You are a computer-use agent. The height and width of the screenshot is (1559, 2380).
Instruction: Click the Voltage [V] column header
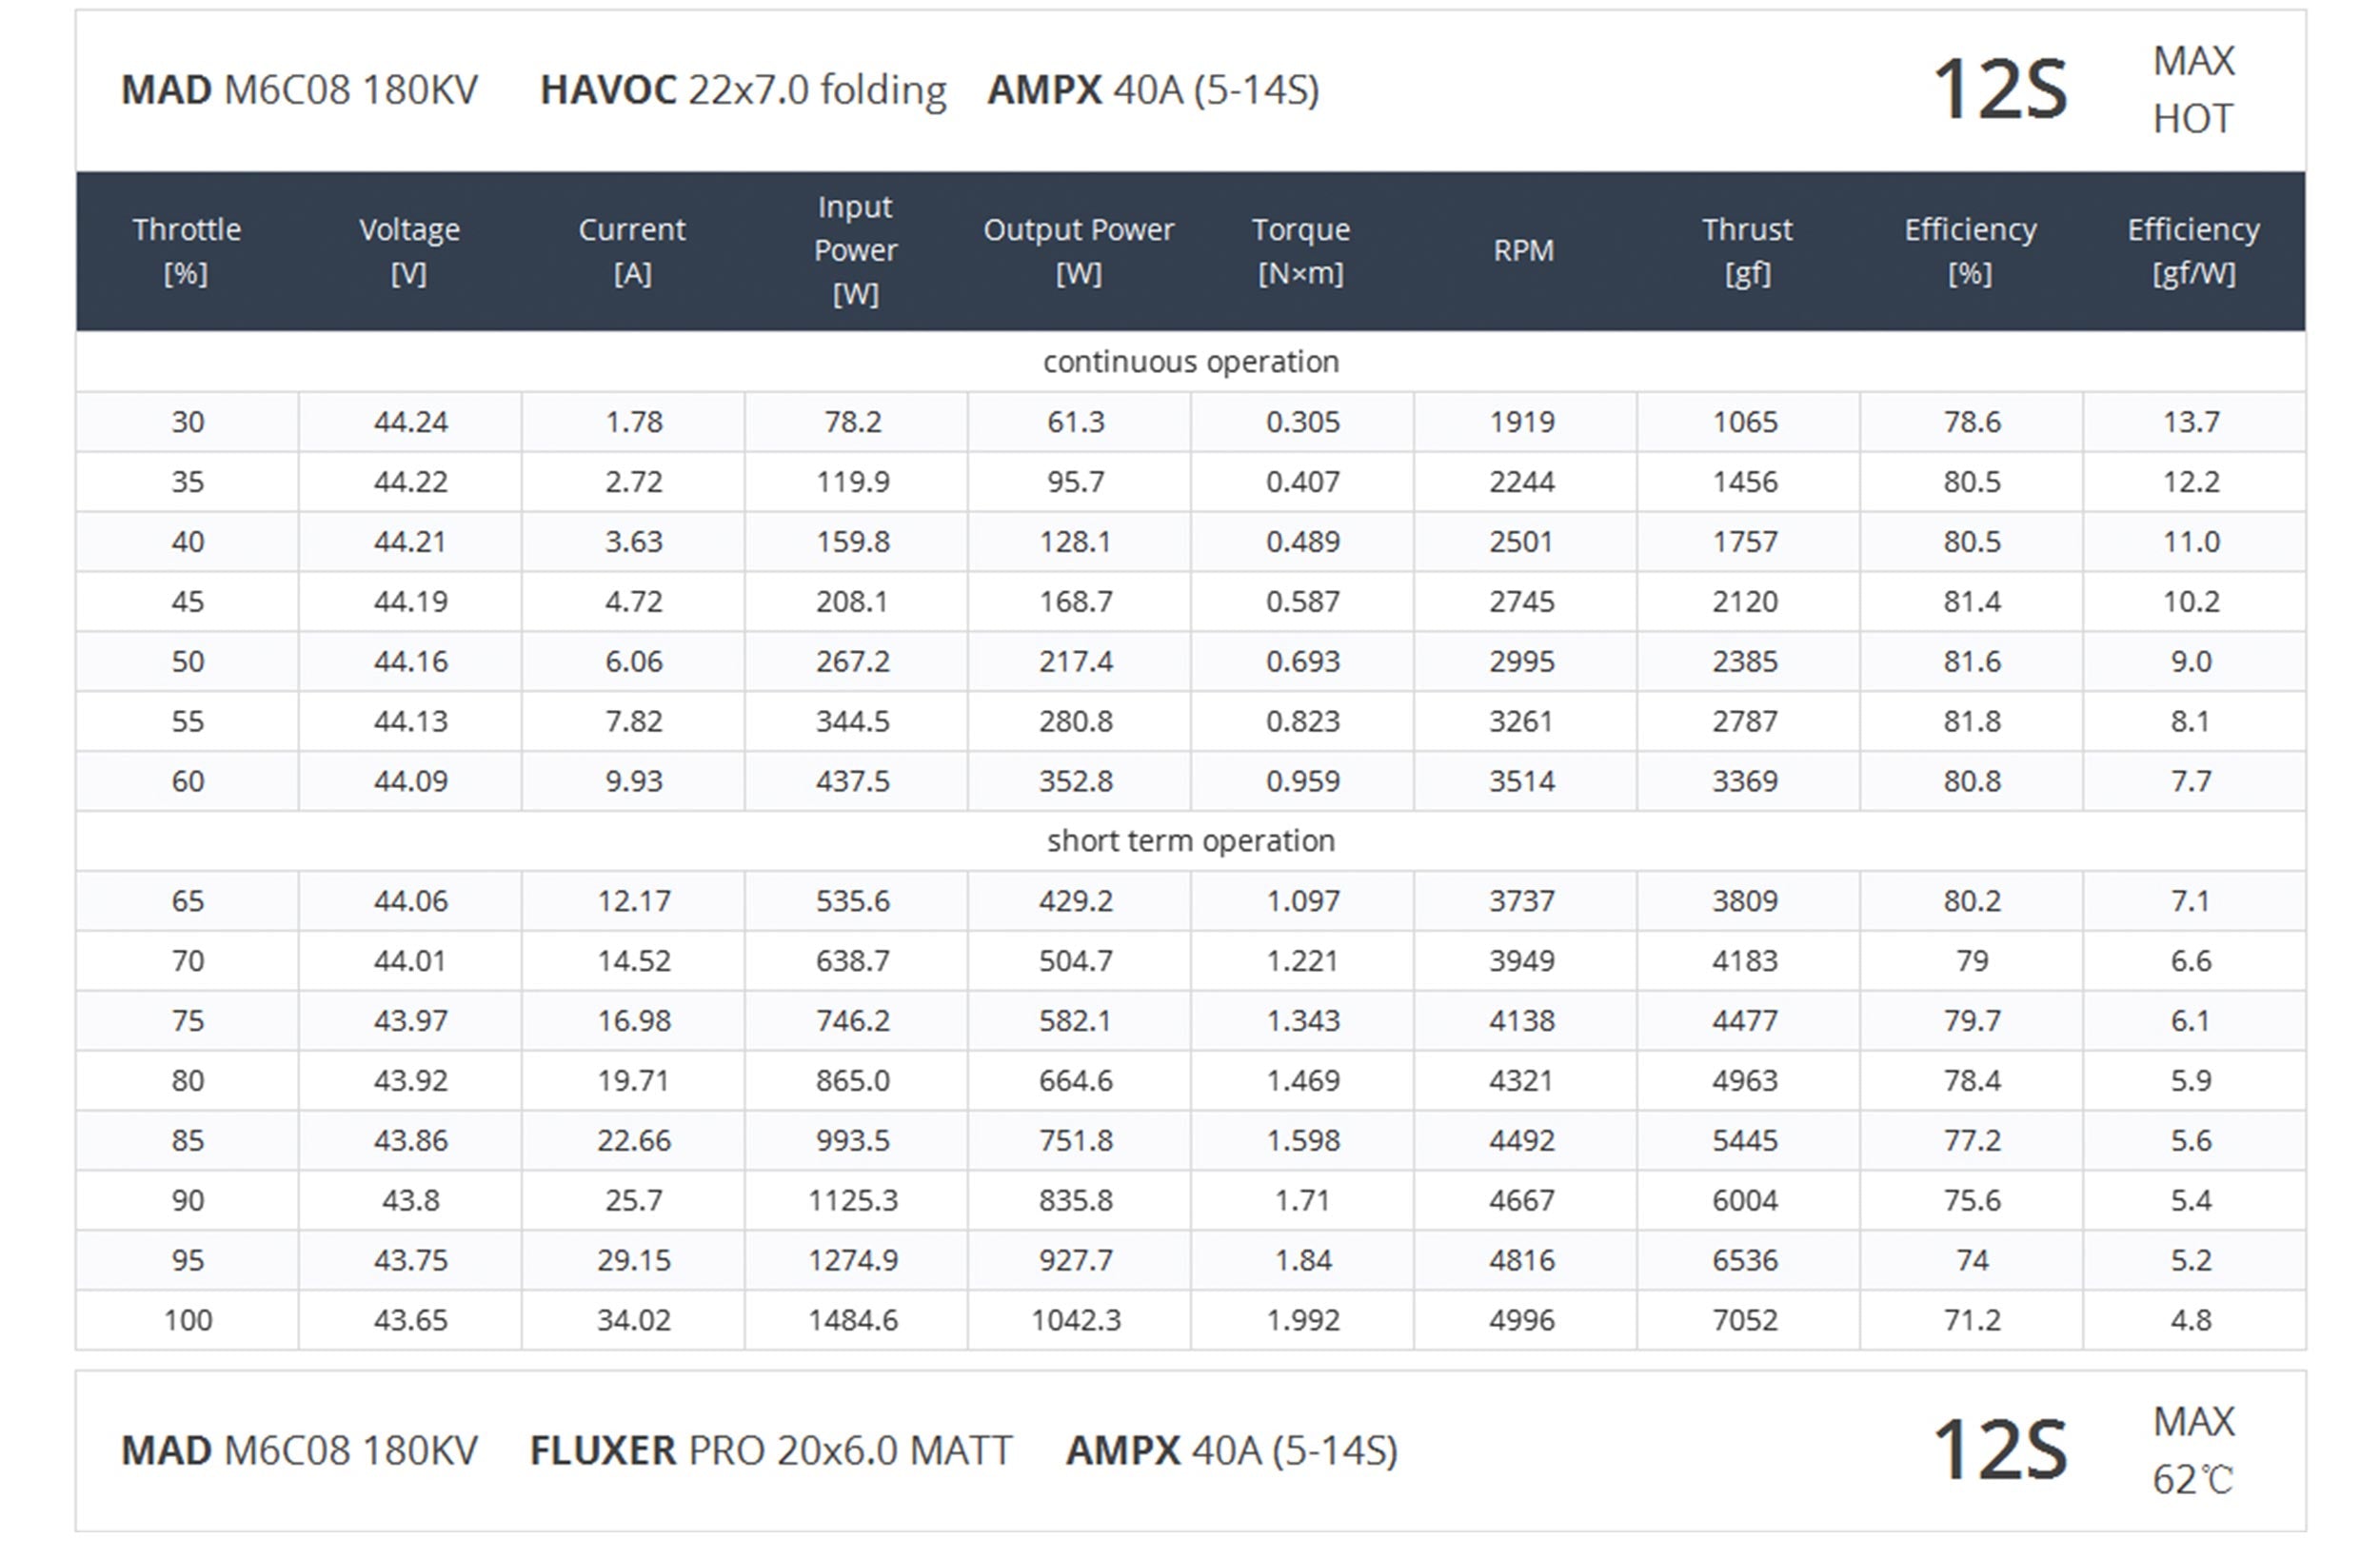409,251
